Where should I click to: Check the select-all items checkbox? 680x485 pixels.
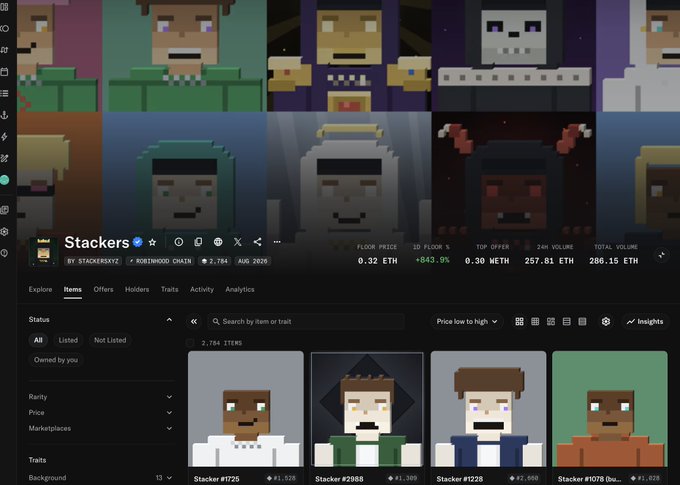(190, 343)
